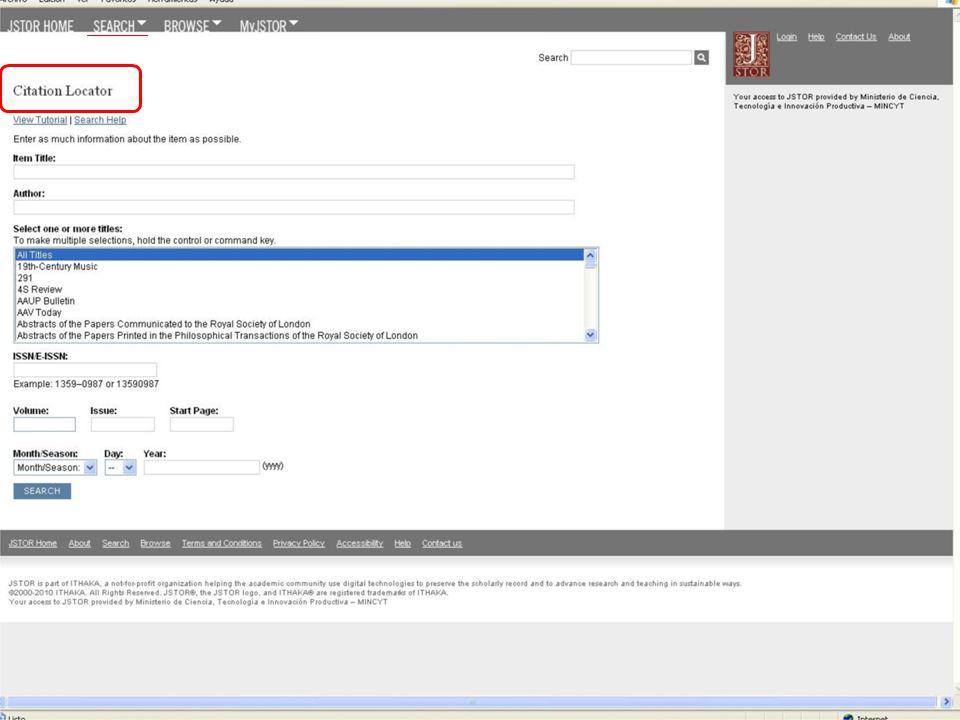Image resolution: width=960 pixels, height=720 pixels.
Task: Open JSTOR Home link in footer
Action: pos(33,544)
